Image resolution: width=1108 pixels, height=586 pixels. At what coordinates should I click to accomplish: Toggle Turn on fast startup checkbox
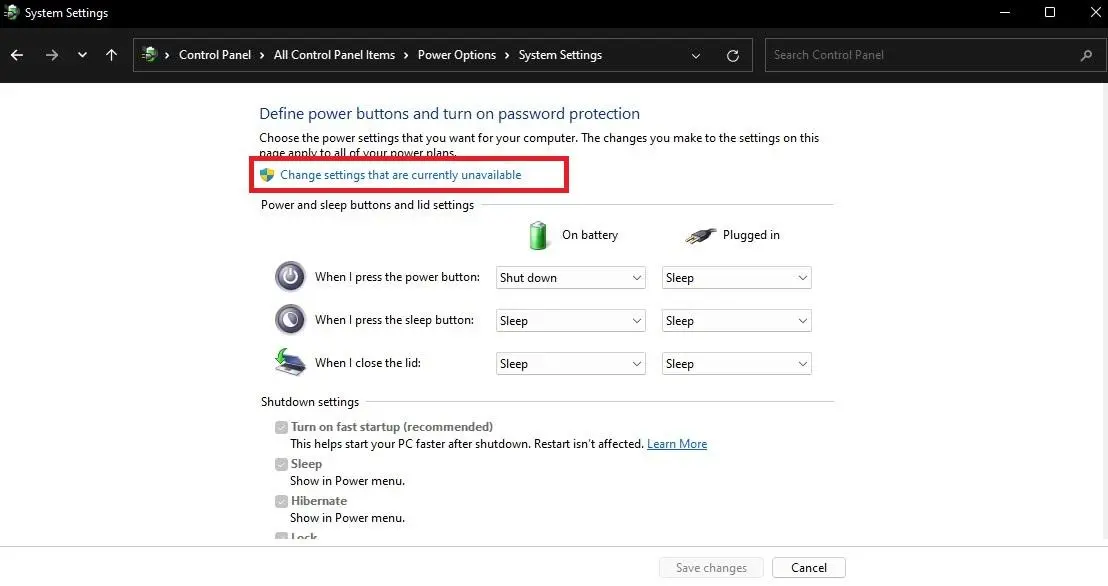tap(281, 427)
